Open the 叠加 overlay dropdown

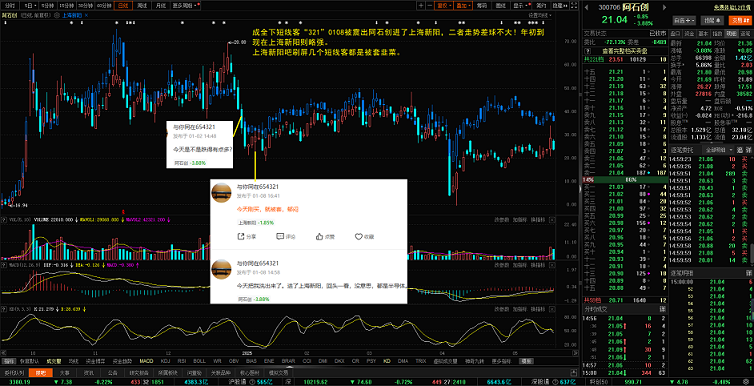pyautogui.click(x=463, y=5)
